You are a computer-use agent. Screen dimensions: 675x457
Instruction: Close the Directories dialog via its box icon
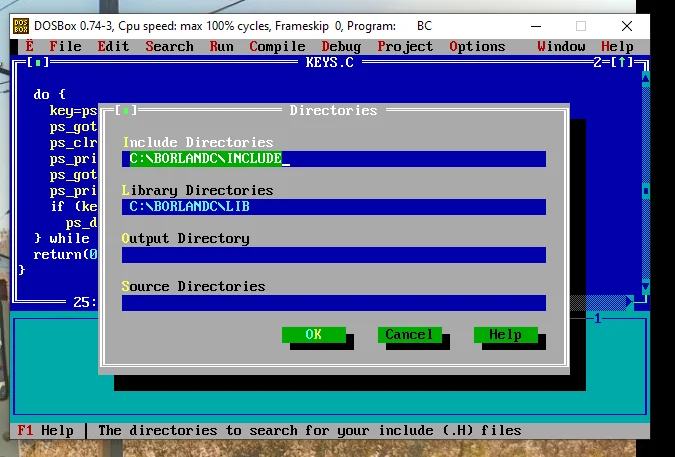pyautogui.click(x=126, y=111)
